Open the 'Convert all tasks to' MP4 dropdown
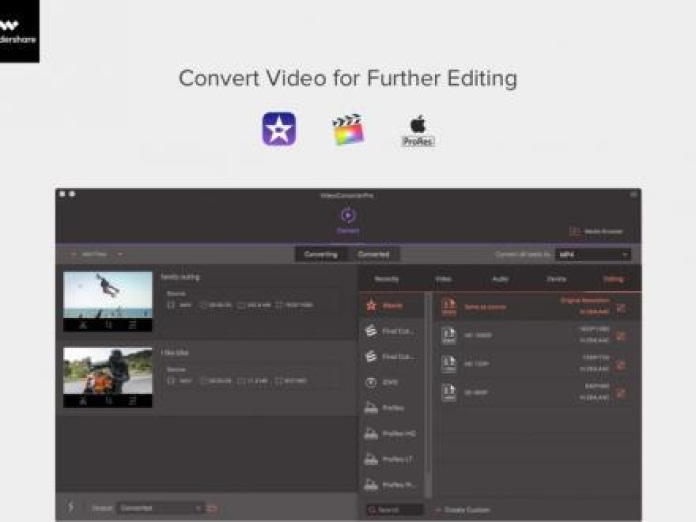Viewport: 696px width, 522px height. tap(593, 254)
